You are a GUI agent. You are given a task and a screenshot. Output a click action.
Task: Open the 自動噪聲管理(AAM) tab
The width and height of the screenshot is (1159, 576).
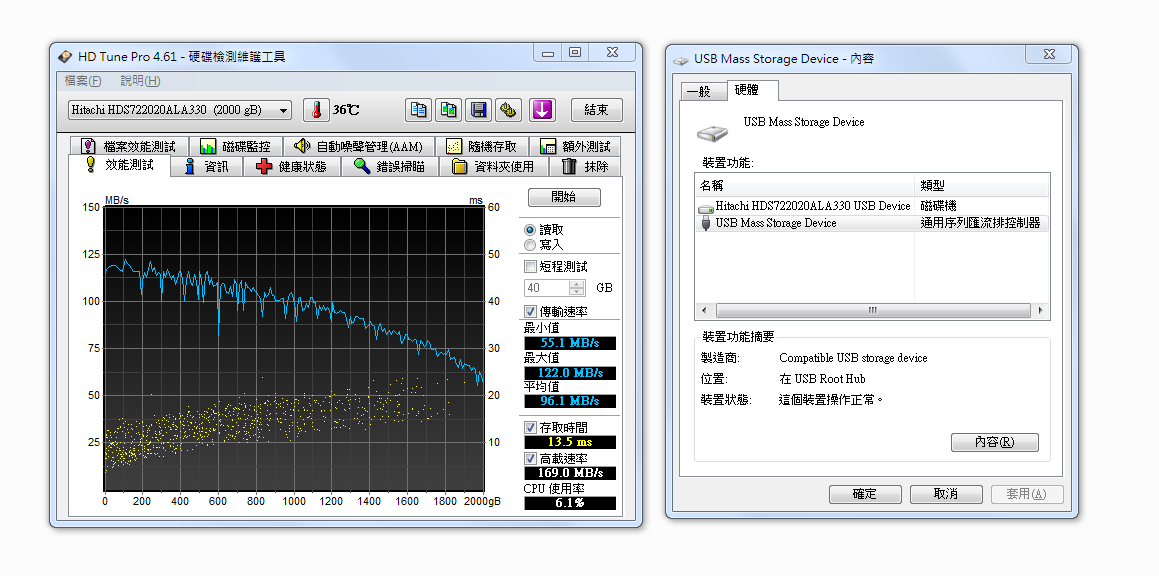pyautogui.click(x=358, y=146)
